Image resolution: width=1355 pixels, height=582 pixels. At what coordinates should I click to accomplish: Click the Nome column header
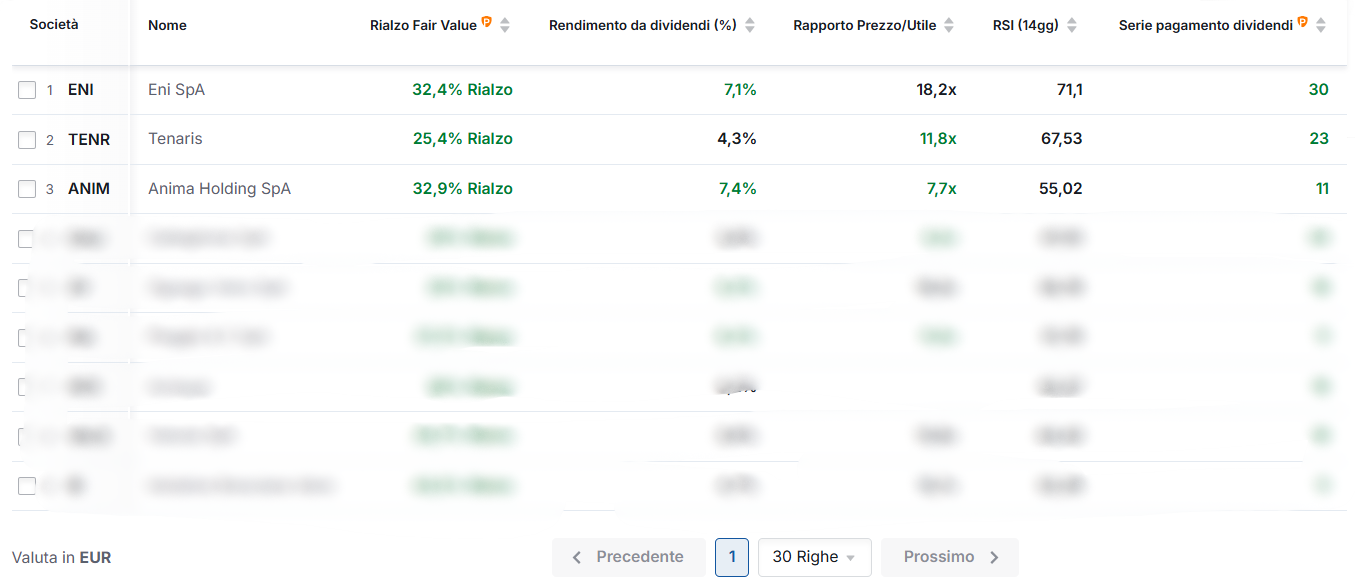[167, 25]
